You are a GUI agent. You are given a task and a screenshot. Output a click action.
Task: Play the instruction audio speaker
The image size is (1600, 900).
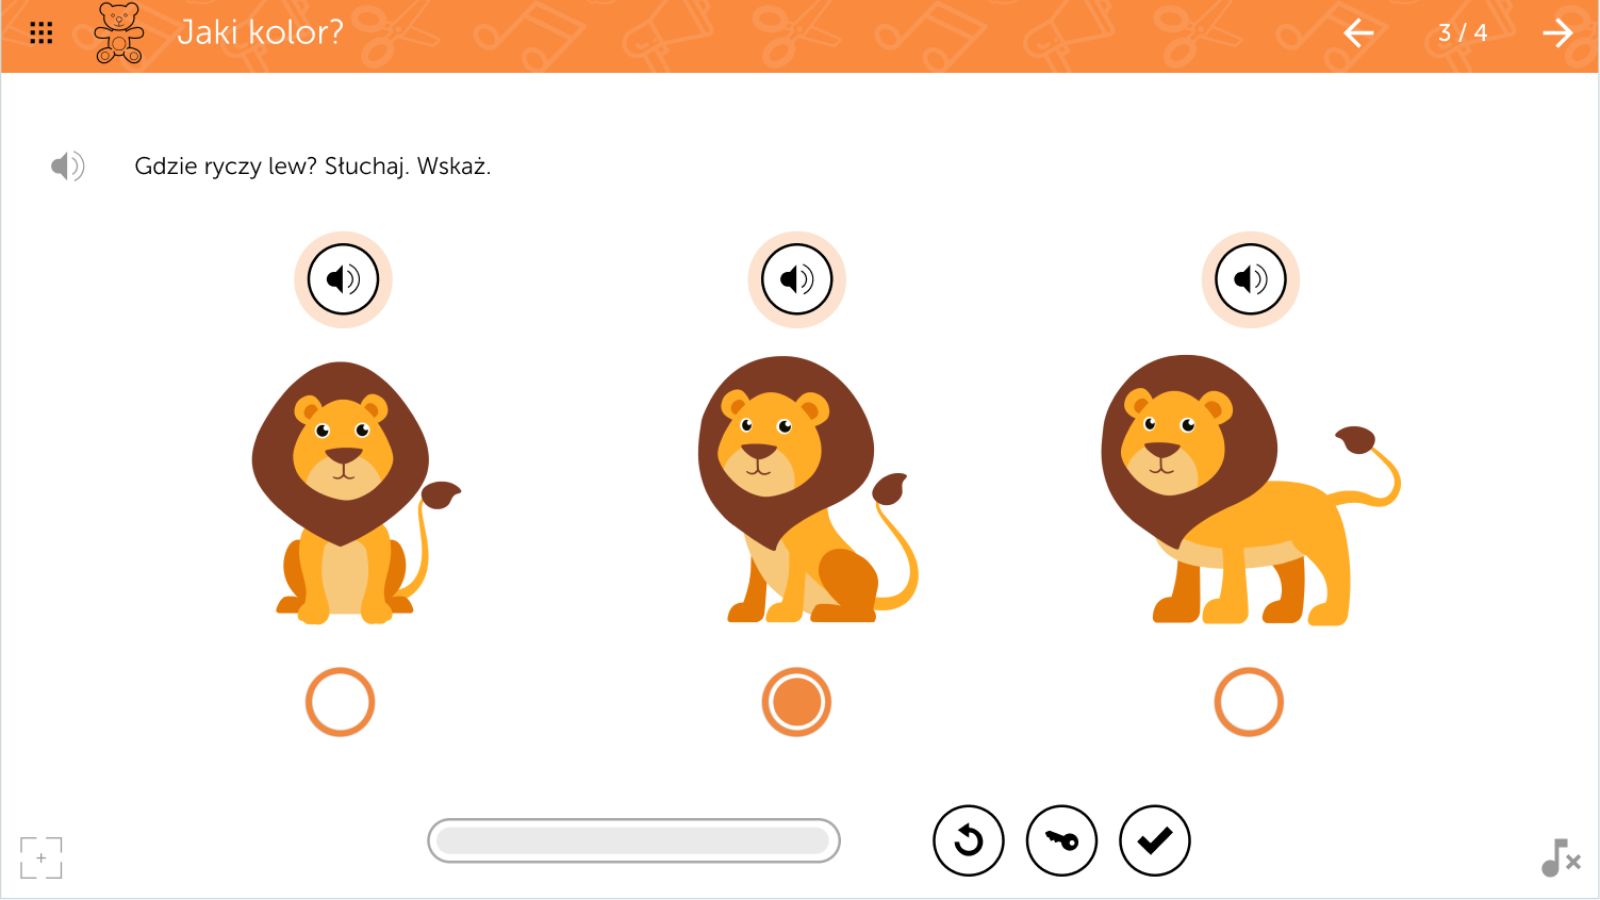[67, 166]
